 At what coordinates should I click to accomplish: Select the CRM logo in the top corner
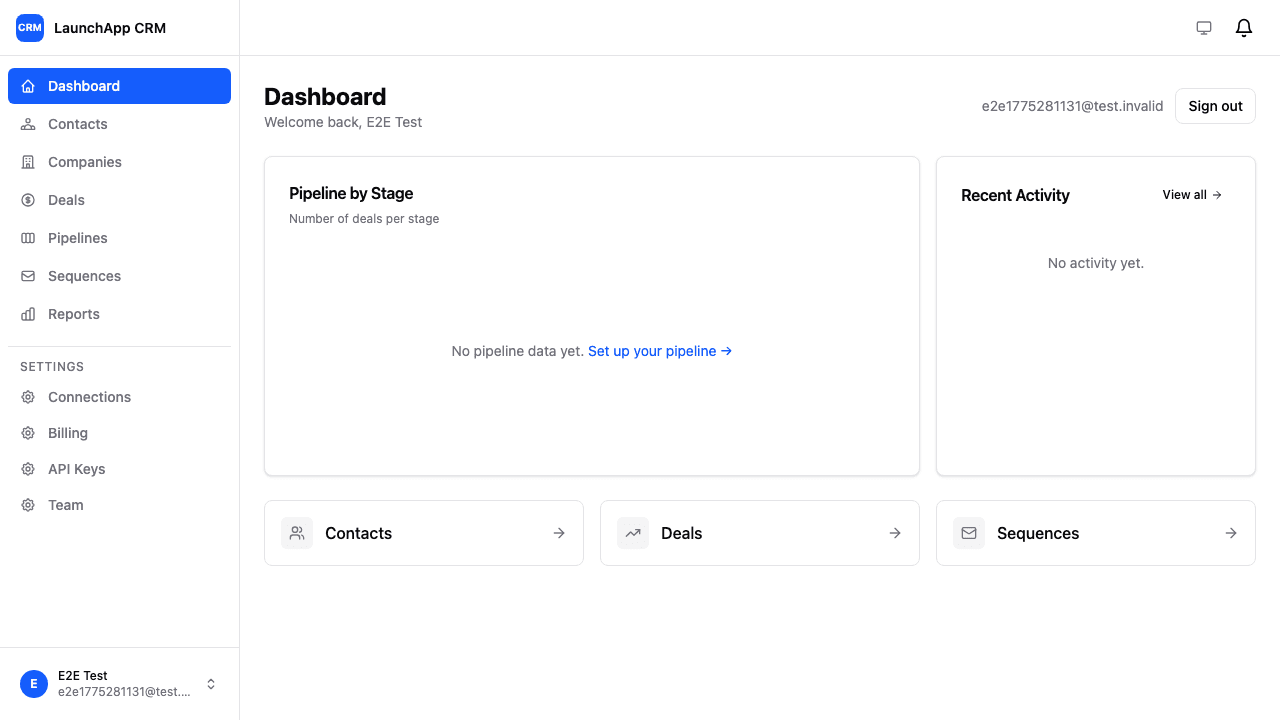coord(29,27)
